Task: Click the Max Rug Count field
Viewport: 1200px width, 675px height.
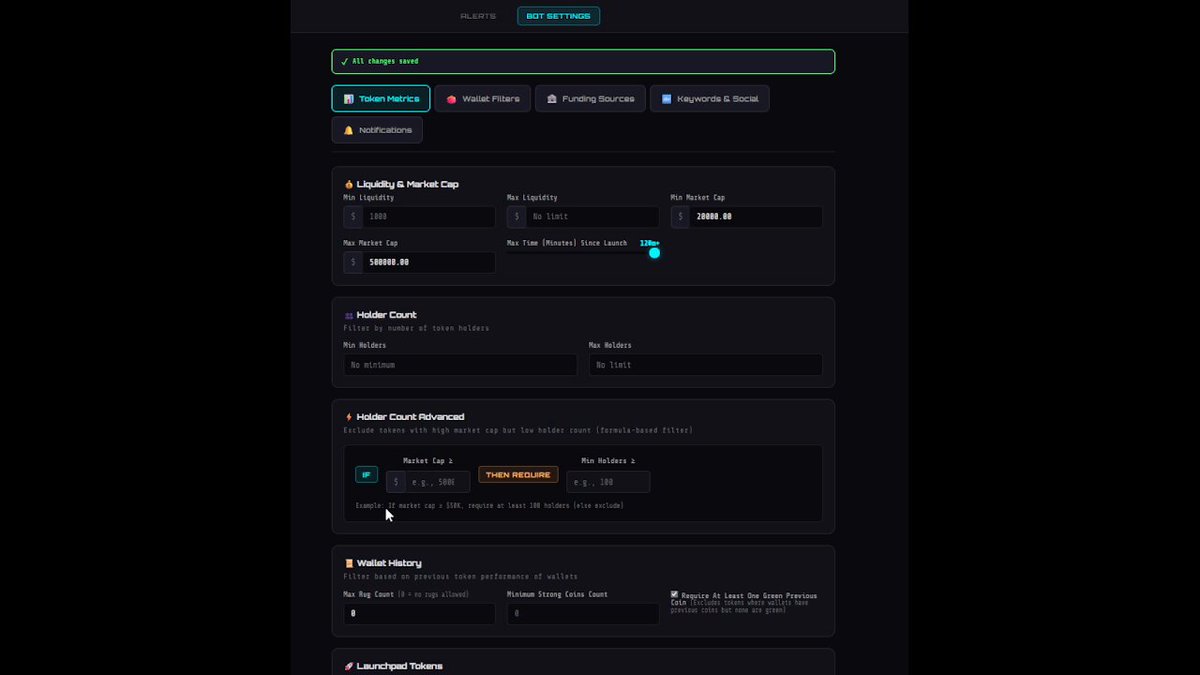Action: (x=419, y=613)
